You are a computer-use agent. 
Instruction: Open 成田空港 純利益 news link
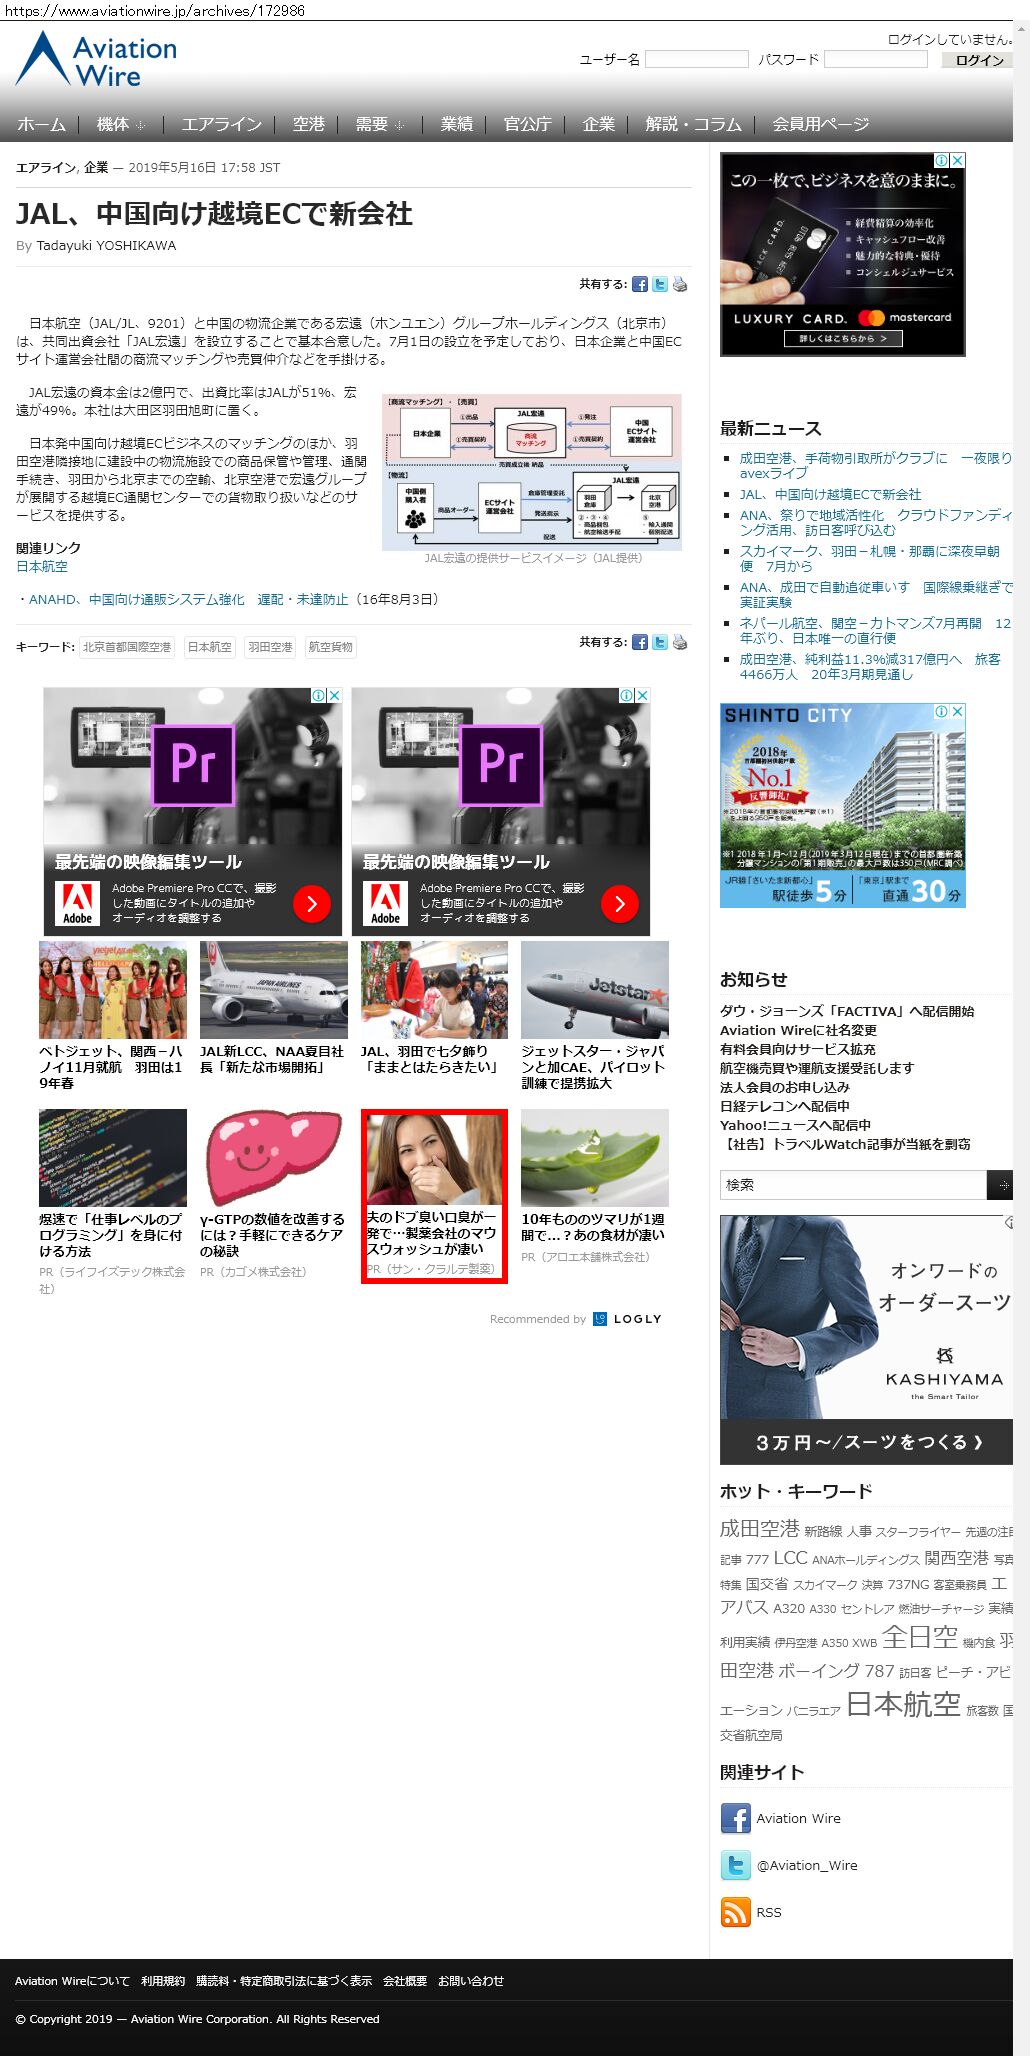pyautogui.click(x=870, y=667)
